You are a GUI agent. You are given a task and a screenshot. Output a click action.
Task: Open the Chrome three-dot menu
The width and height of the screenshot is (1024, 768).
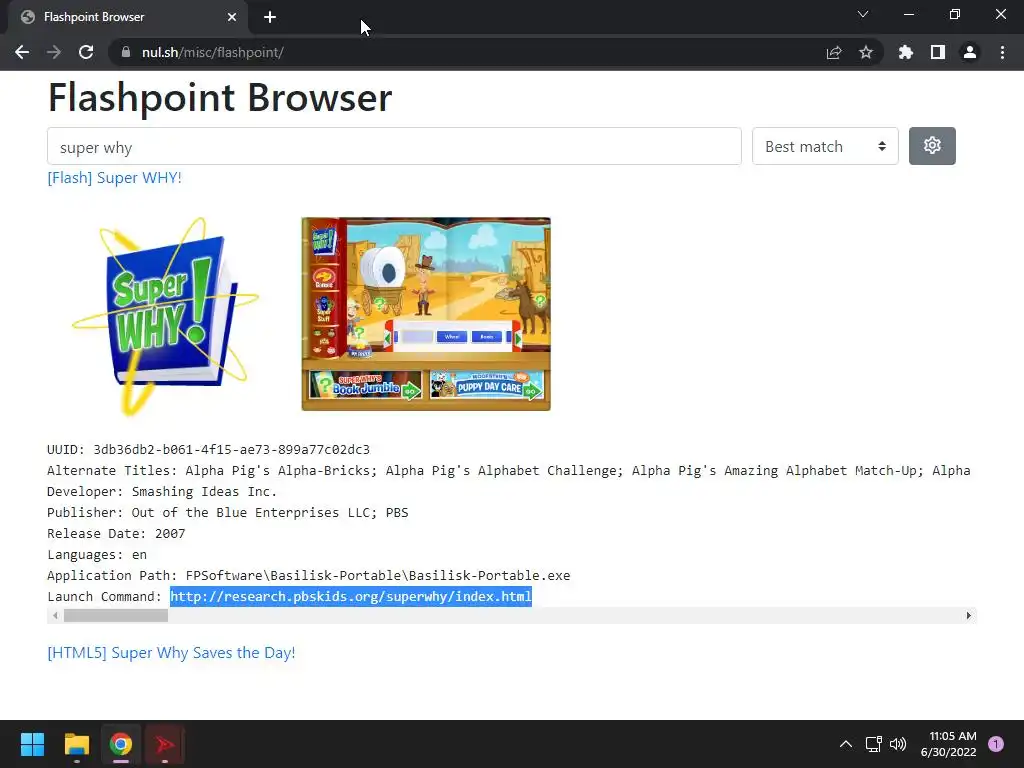click(x=1002, y=52)
